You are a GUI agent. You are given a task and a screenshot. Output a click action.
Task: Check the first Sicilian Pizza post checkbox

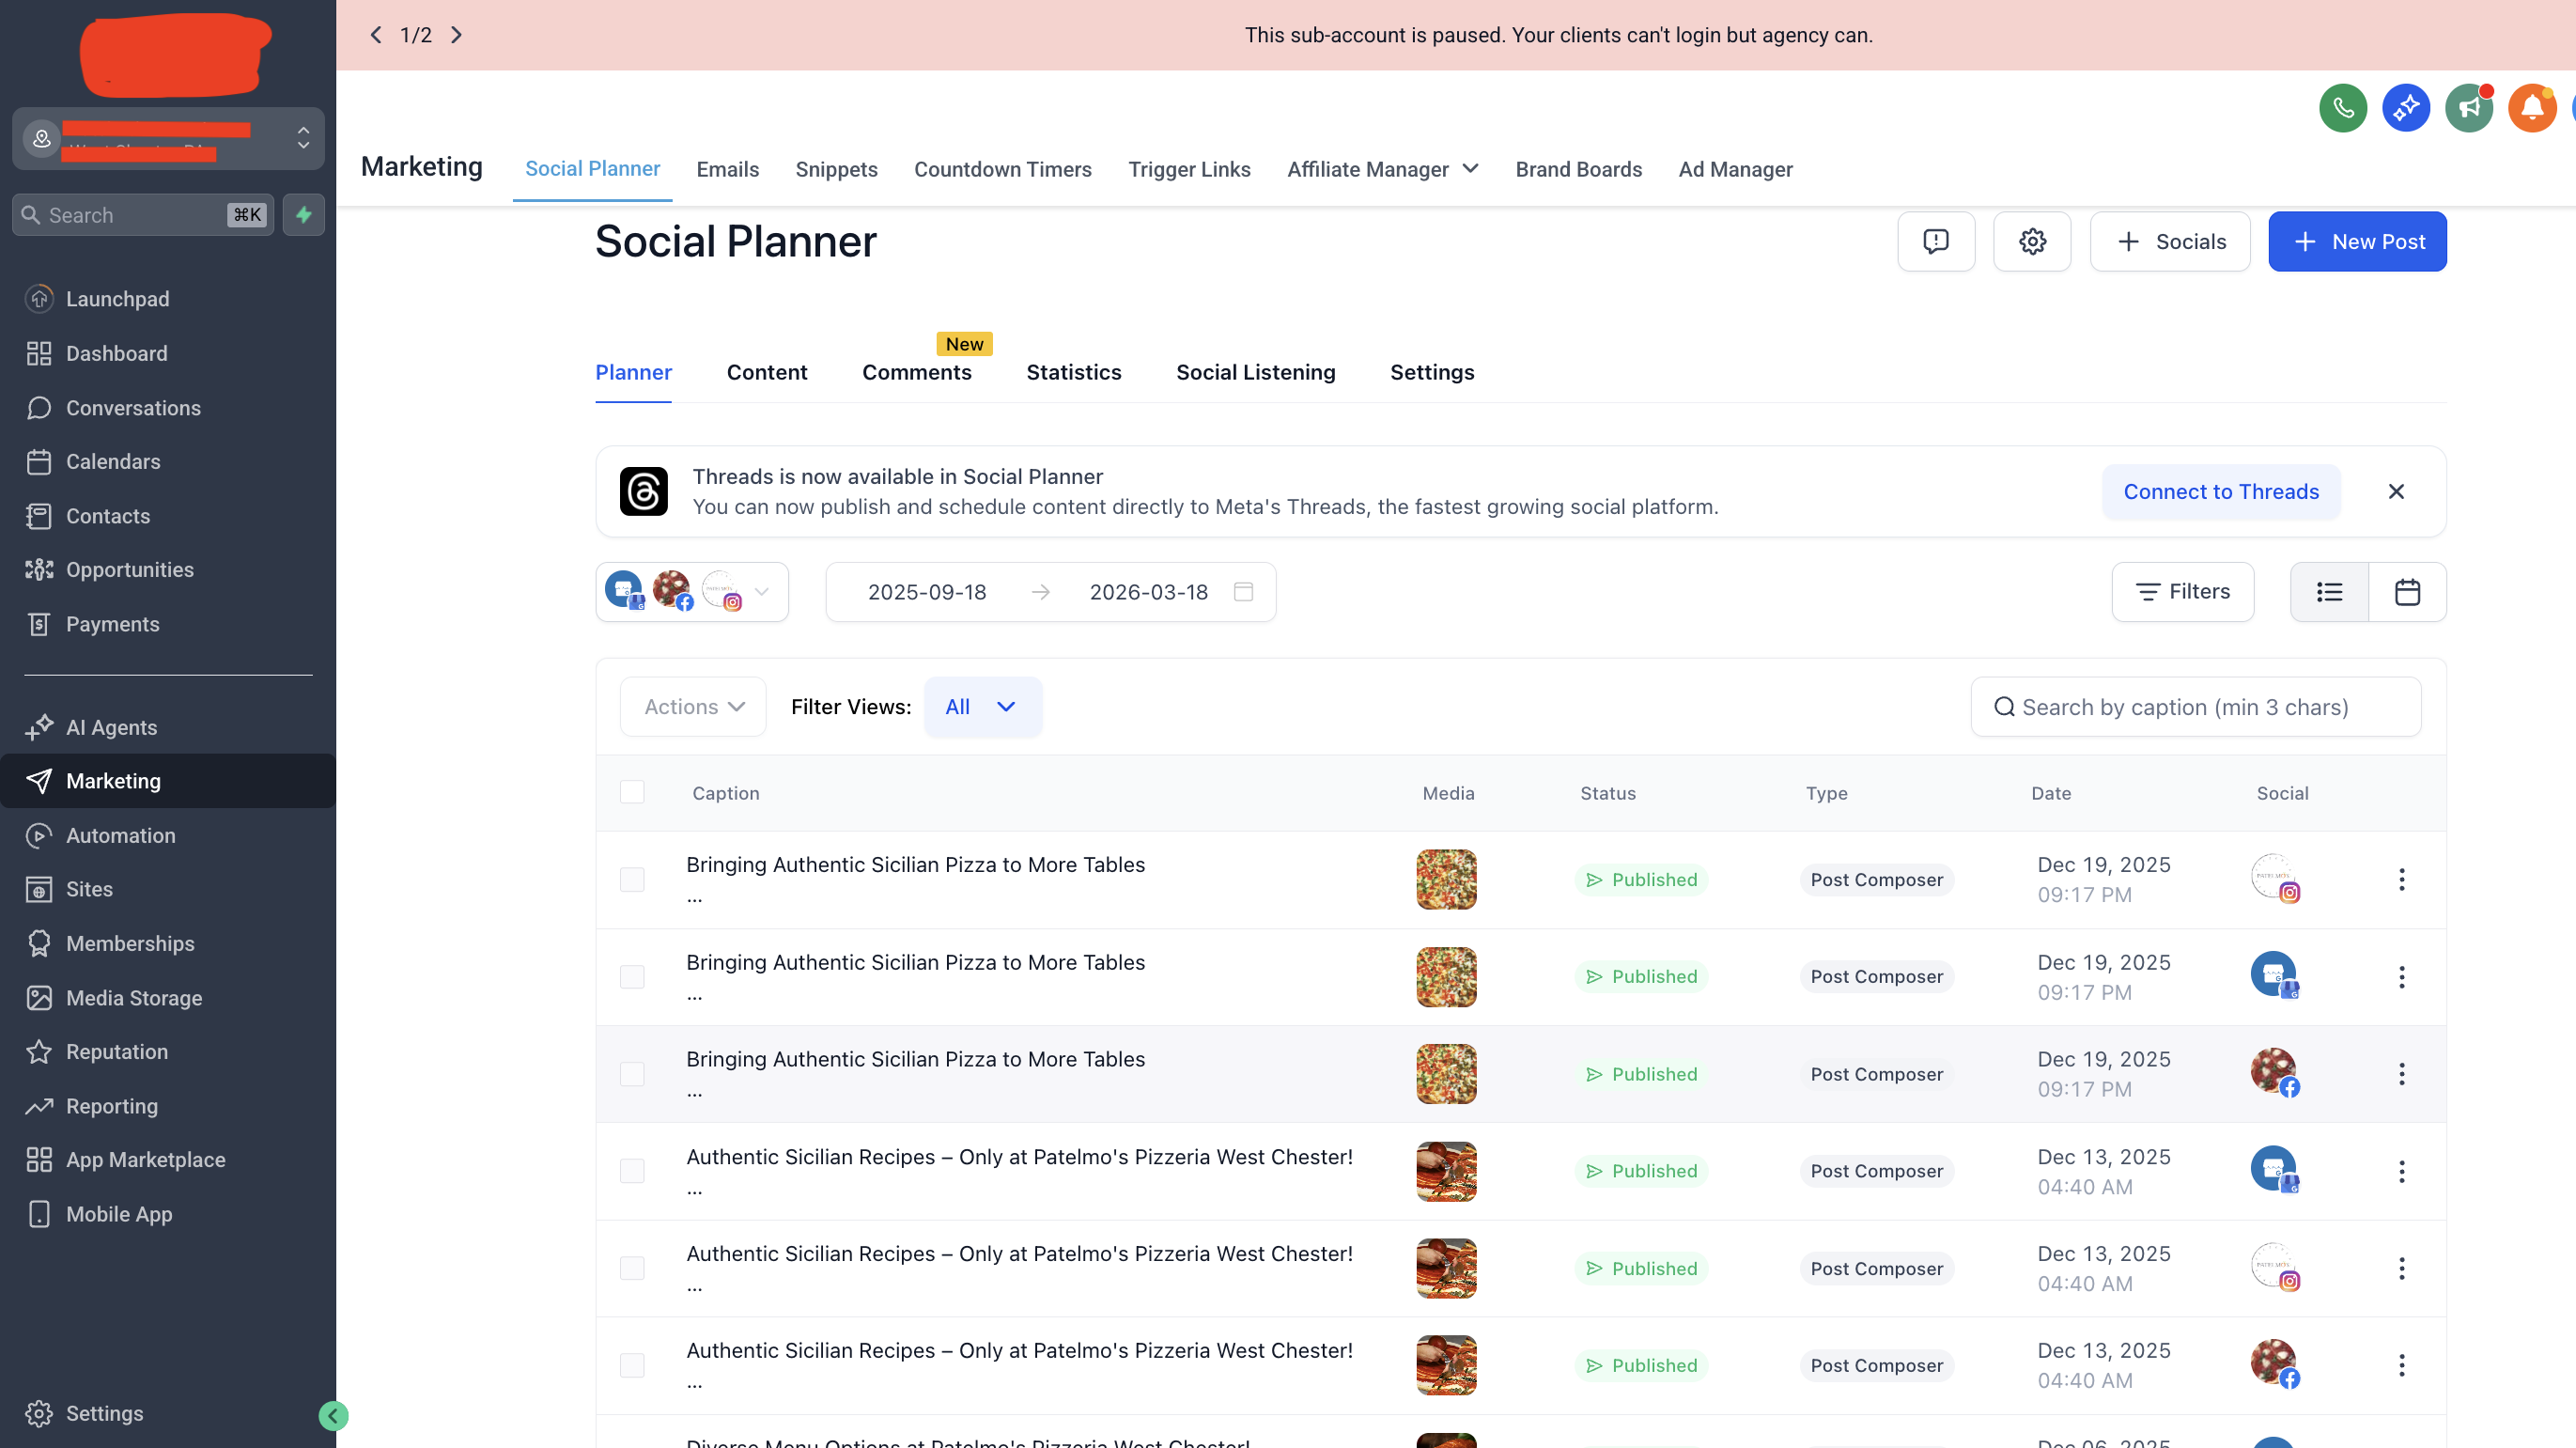coord(632,879)
